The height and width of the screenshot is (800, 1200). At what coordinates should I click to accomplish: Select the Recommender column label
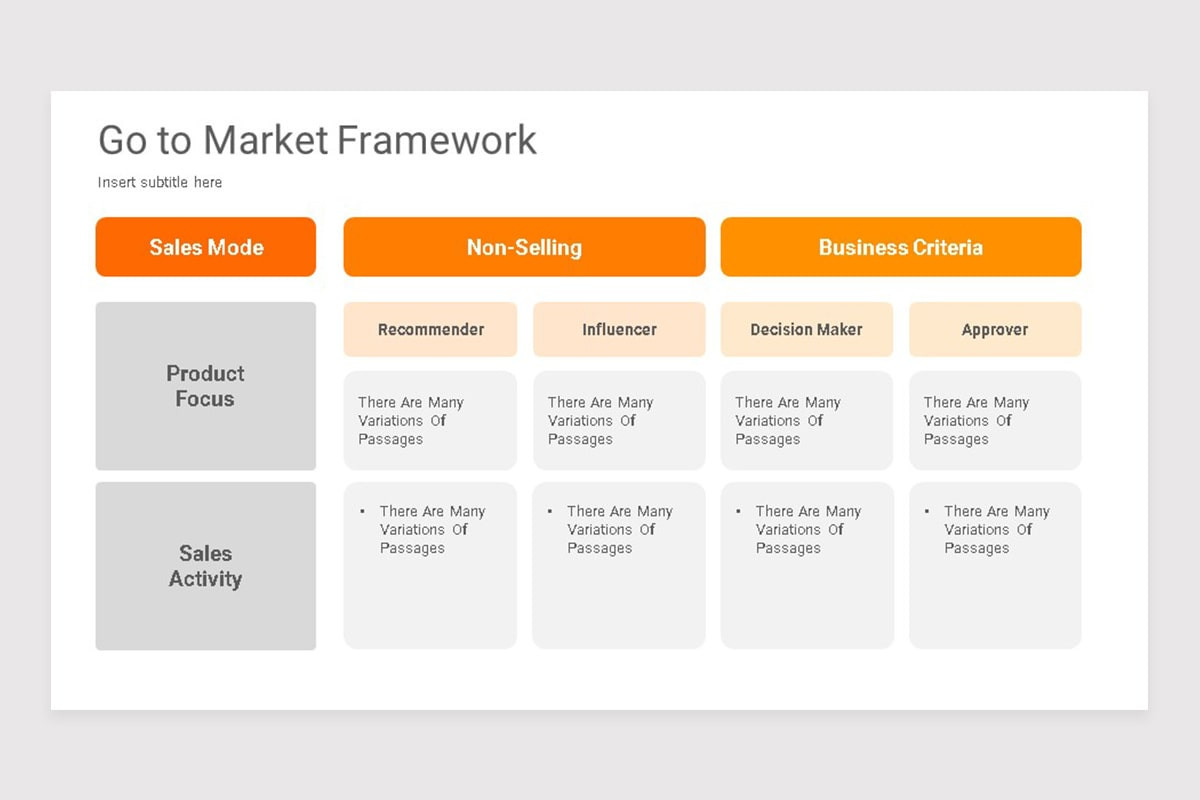click(431, 329)
